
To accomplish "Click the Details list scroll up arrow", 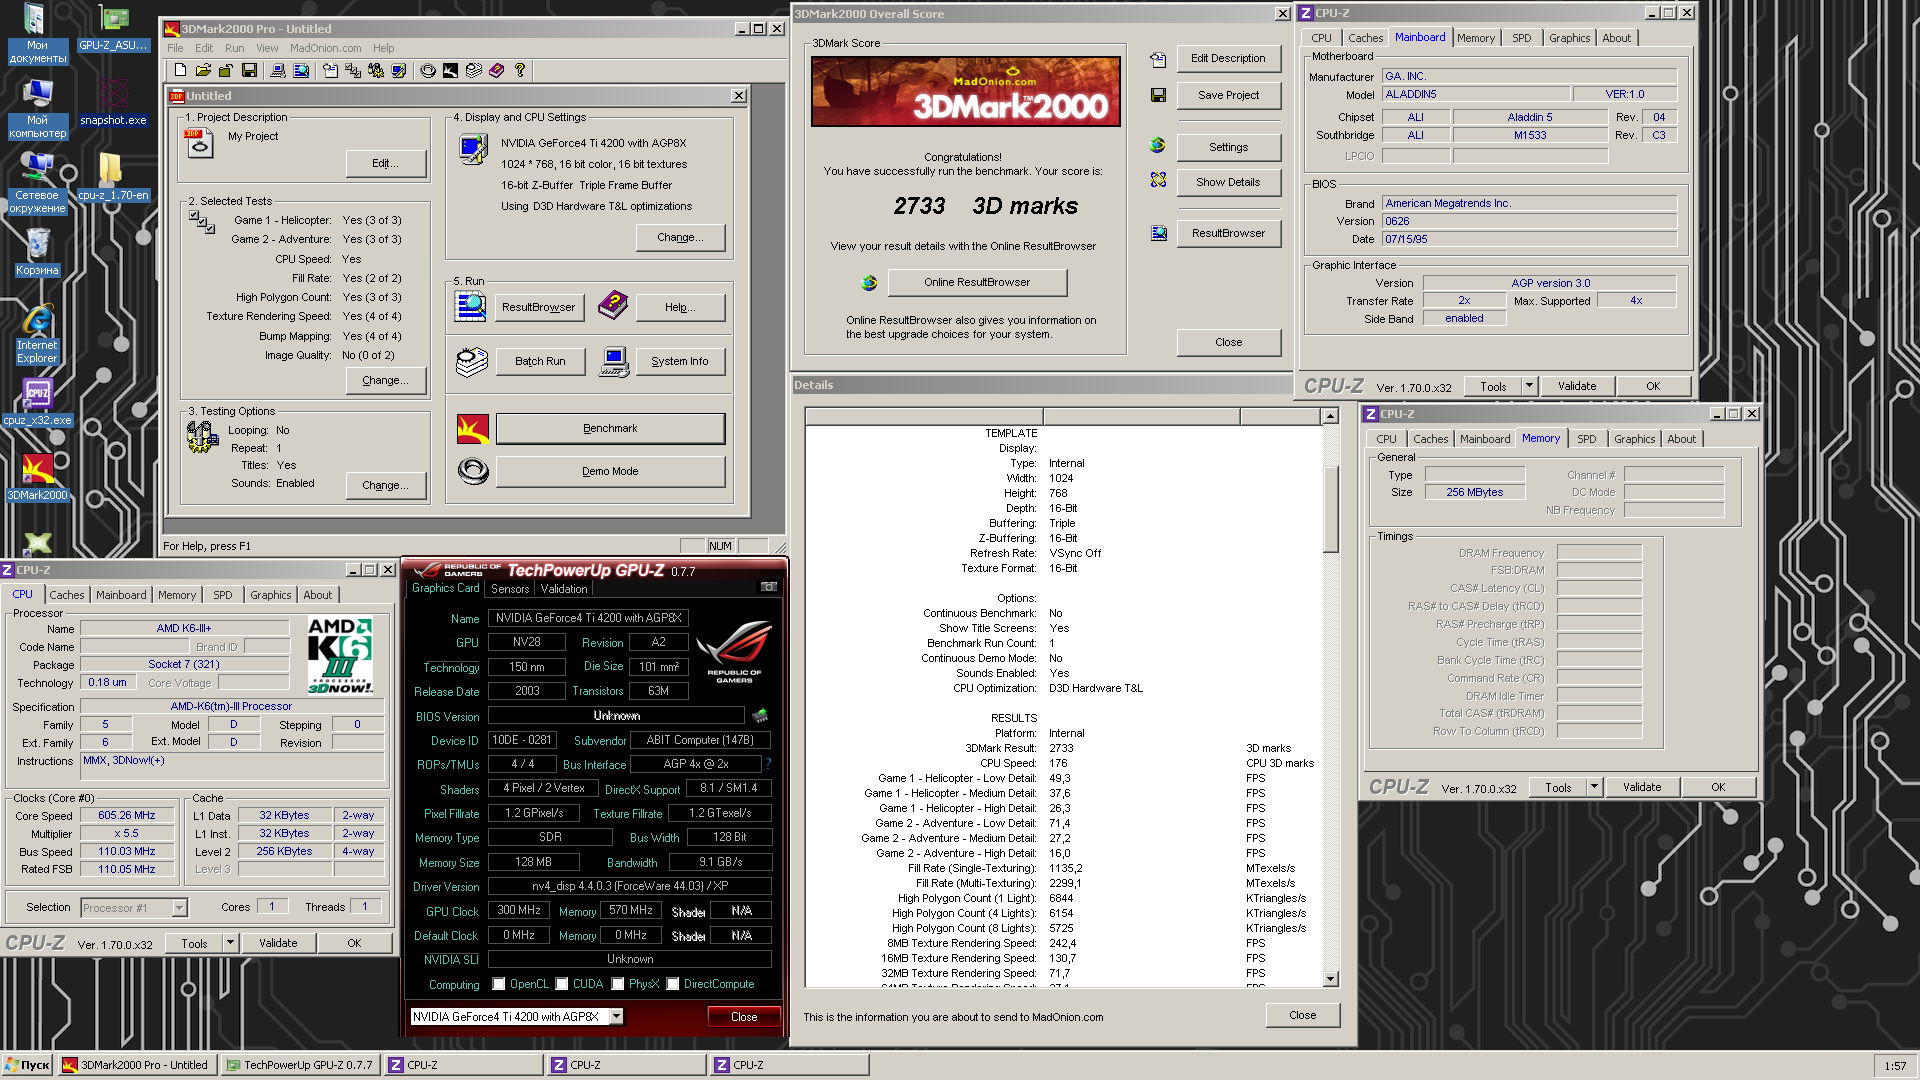I will [x=1330, y=416].
